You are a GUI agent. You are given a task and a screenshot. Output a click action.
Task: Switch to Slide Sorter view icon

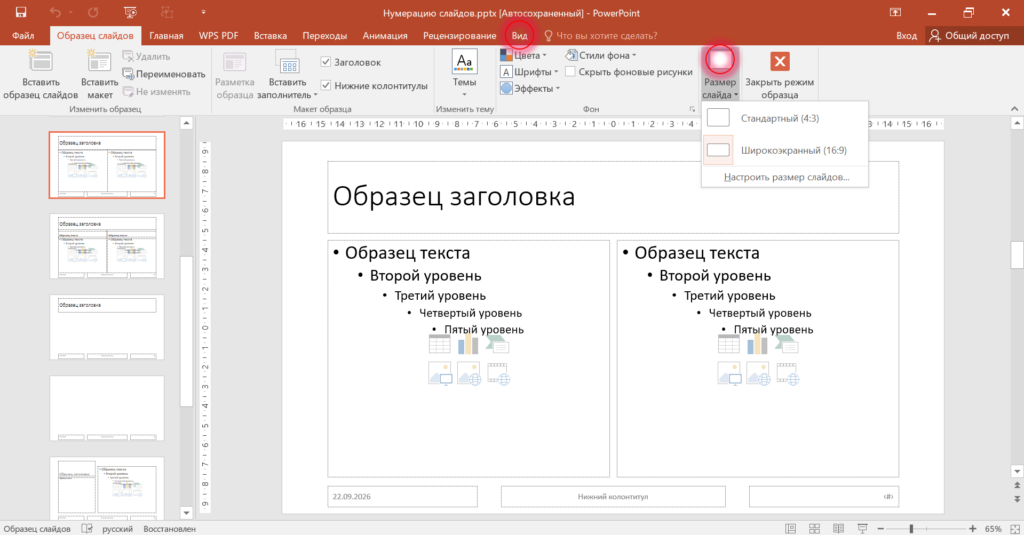pyautogui.click(x=814, y=528)
